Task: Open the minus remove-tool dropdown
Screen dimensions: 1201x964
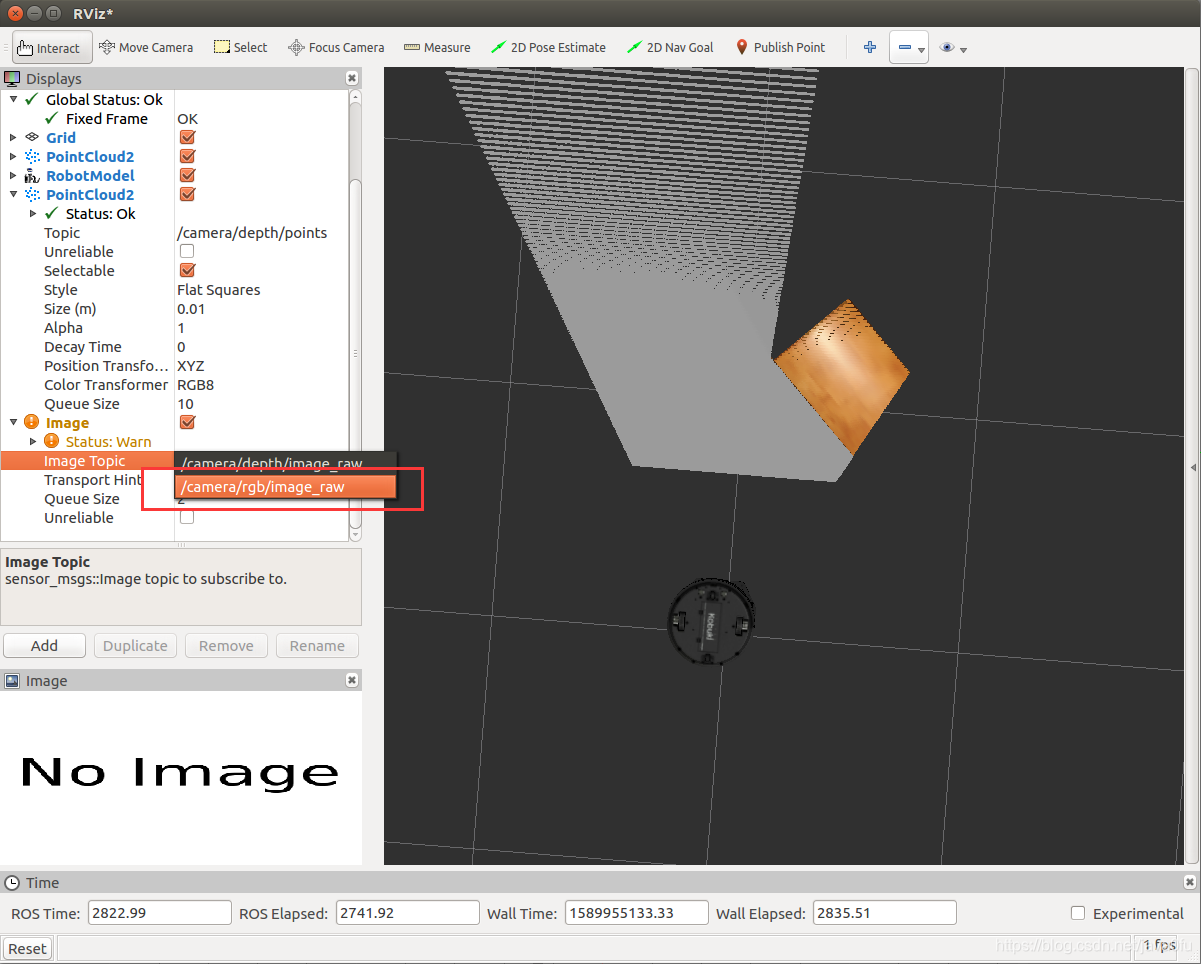Action: (x=909, y=47)
